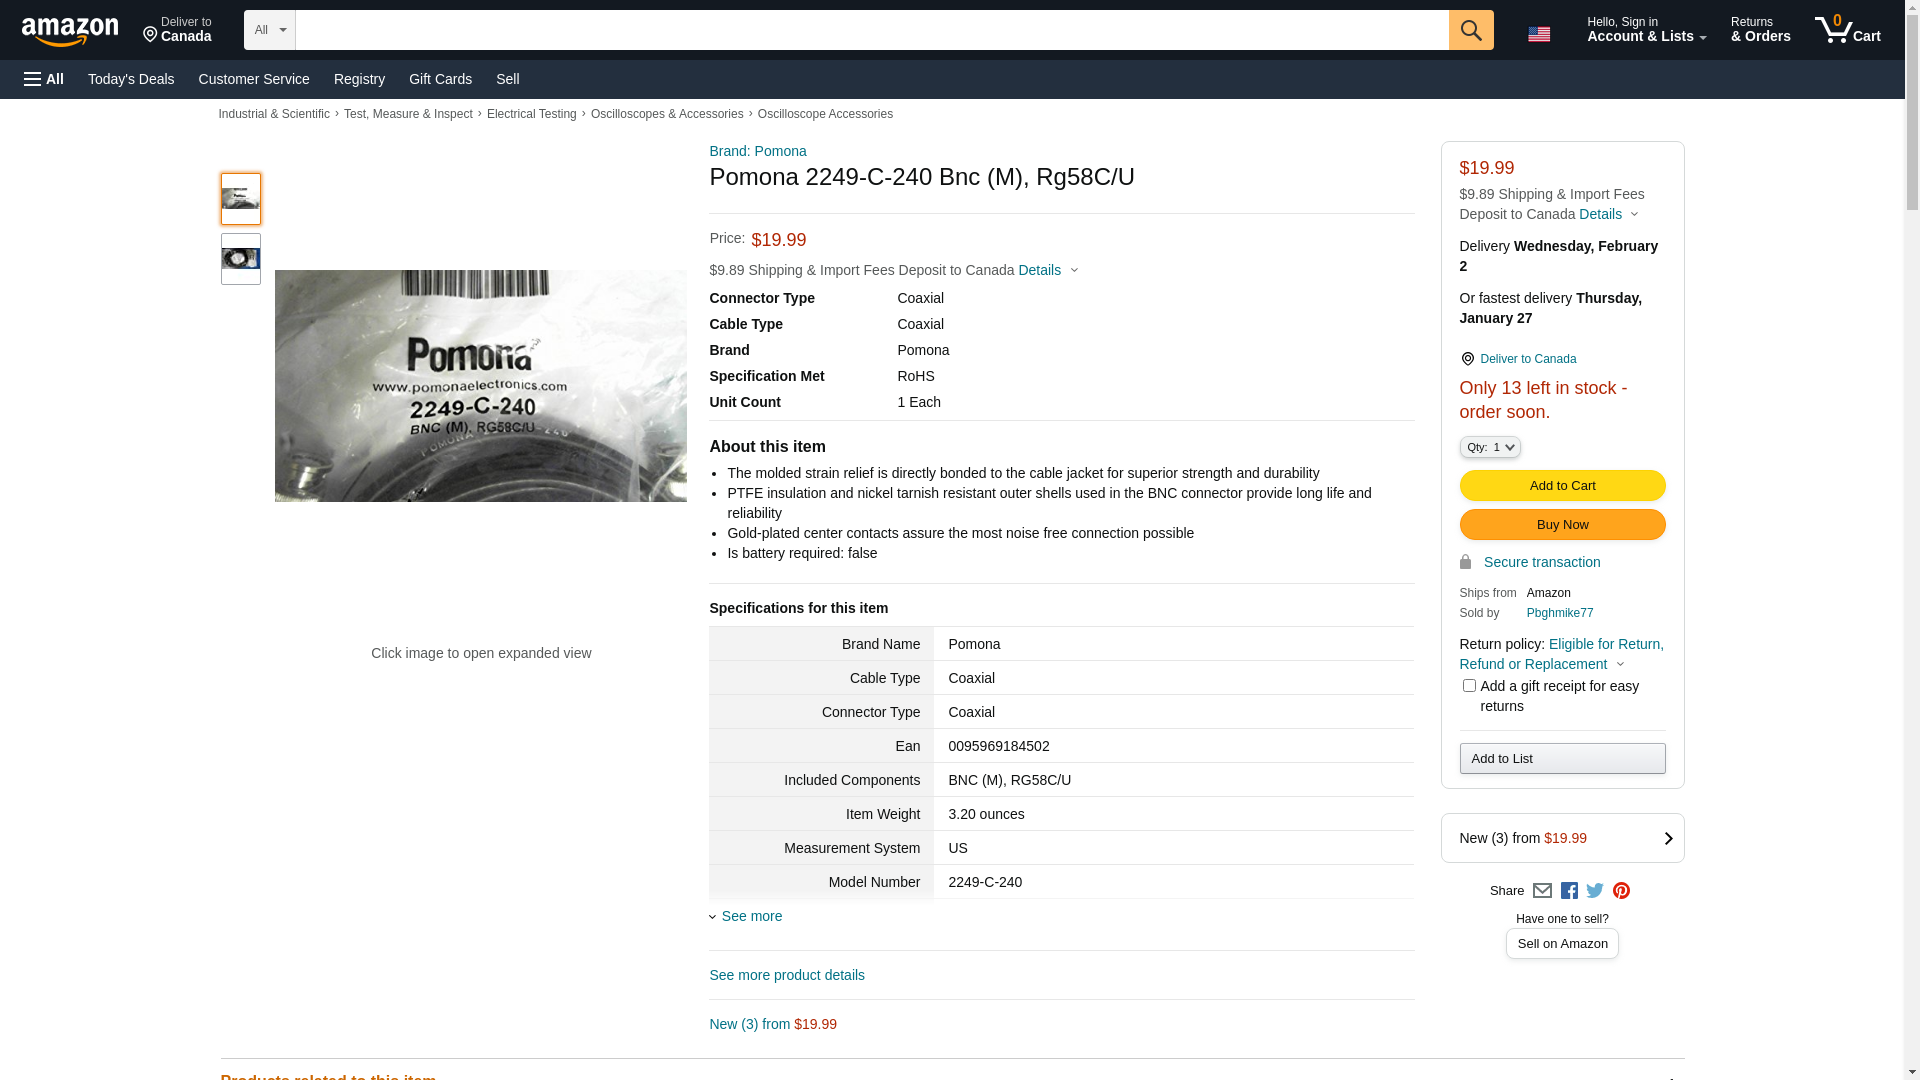The height and width of the screenshot is (1080, 1920).
Task: Open the search category All dropdown
Action: pyautogui.click(x=269, y=30)
